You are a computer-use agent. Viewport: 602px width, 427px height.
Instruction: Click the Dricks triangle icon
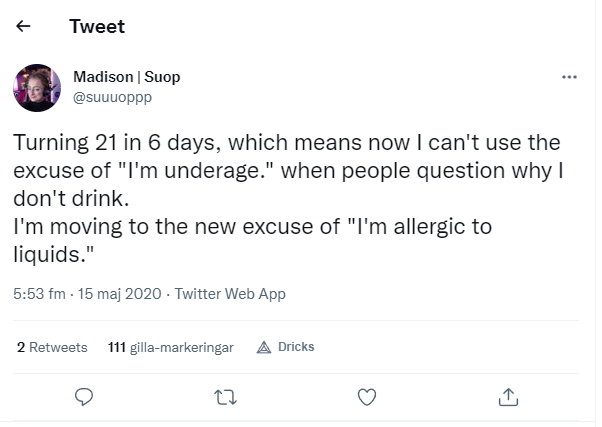click(264, 348)
